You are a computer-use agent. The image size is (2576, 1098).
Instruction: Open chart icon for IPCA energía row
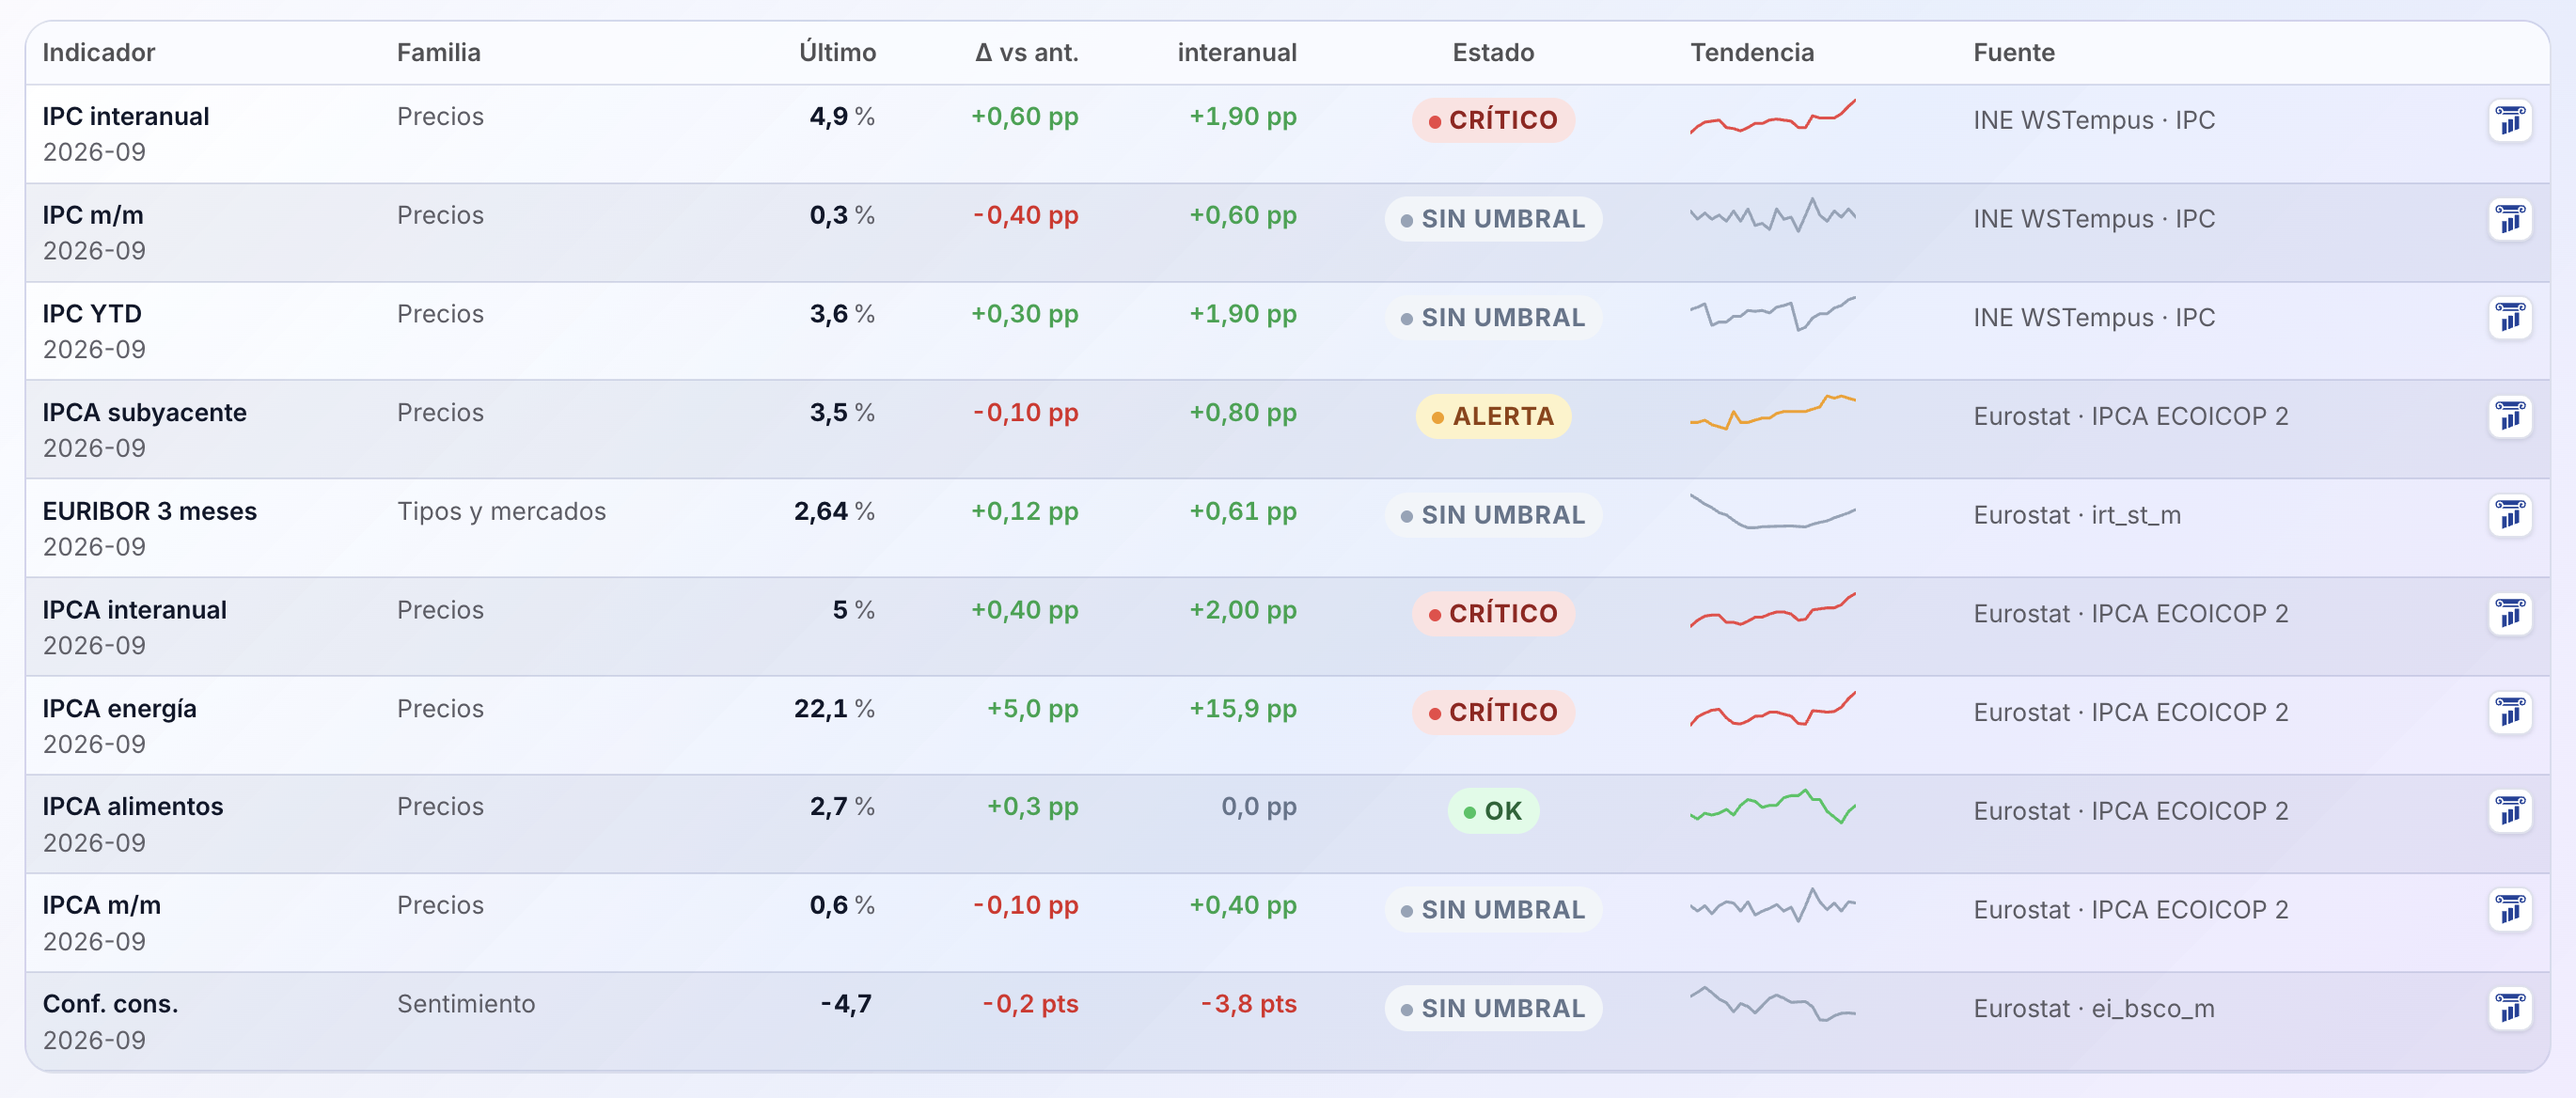pyautogui.click(x=2509, y=713)
